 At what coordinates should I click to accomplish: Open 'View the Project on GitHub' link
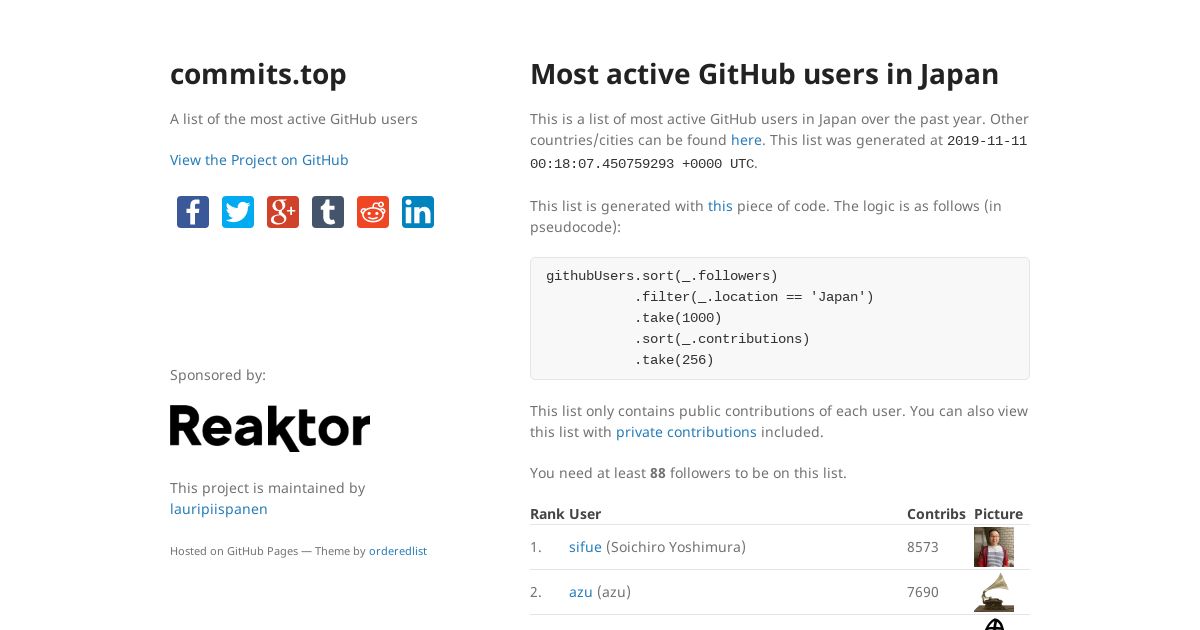click(259, 160)
